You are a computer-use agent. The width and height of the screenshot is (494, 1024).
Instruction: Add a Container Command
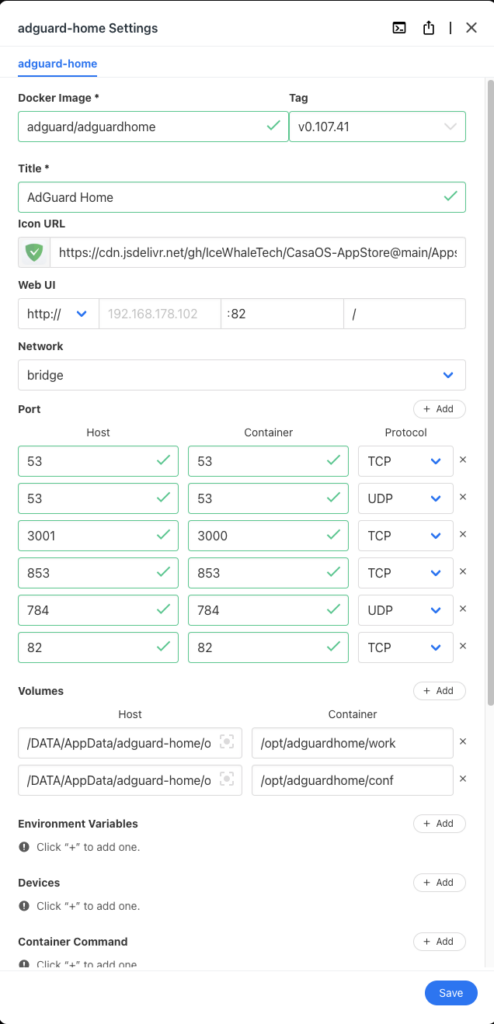[439, 942]
